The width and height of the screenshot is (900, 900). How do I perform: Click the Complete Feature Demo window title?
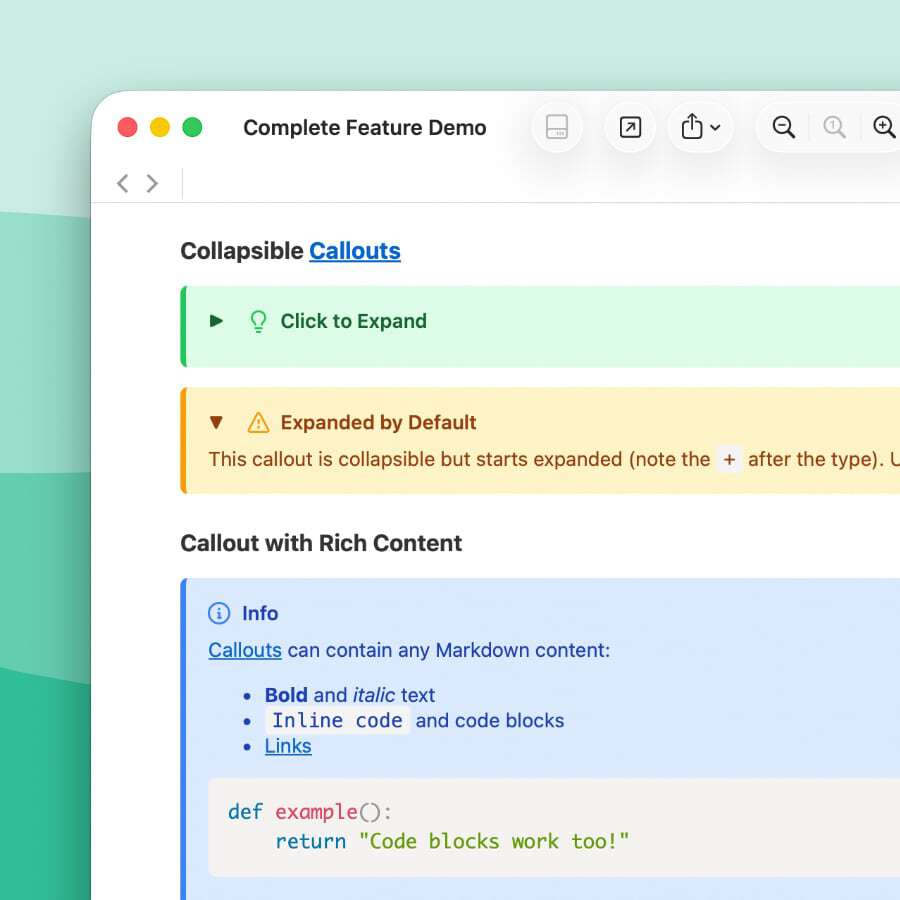click(x=364, y=127)
